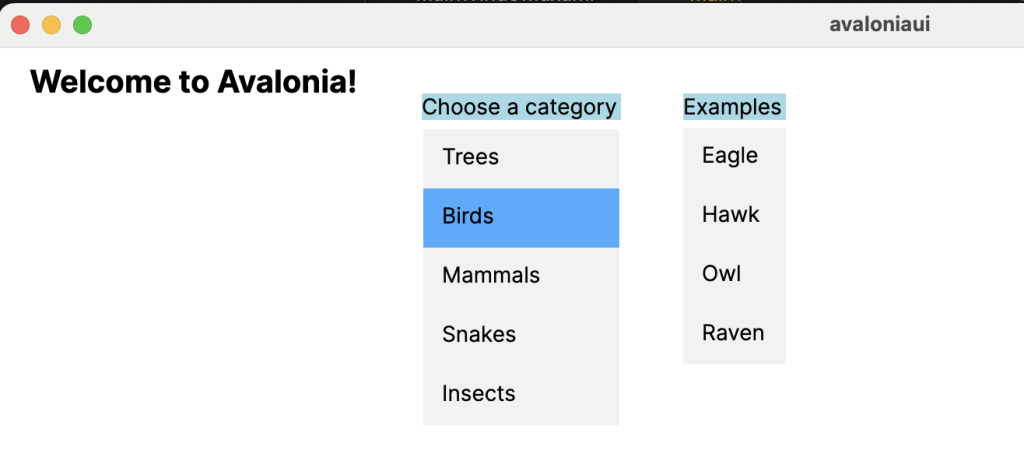The height and width of the screenshot is (475, 1024).
Task: Click the highlighted Birds category
Action: pyautogui.click(x=520, y=216)
